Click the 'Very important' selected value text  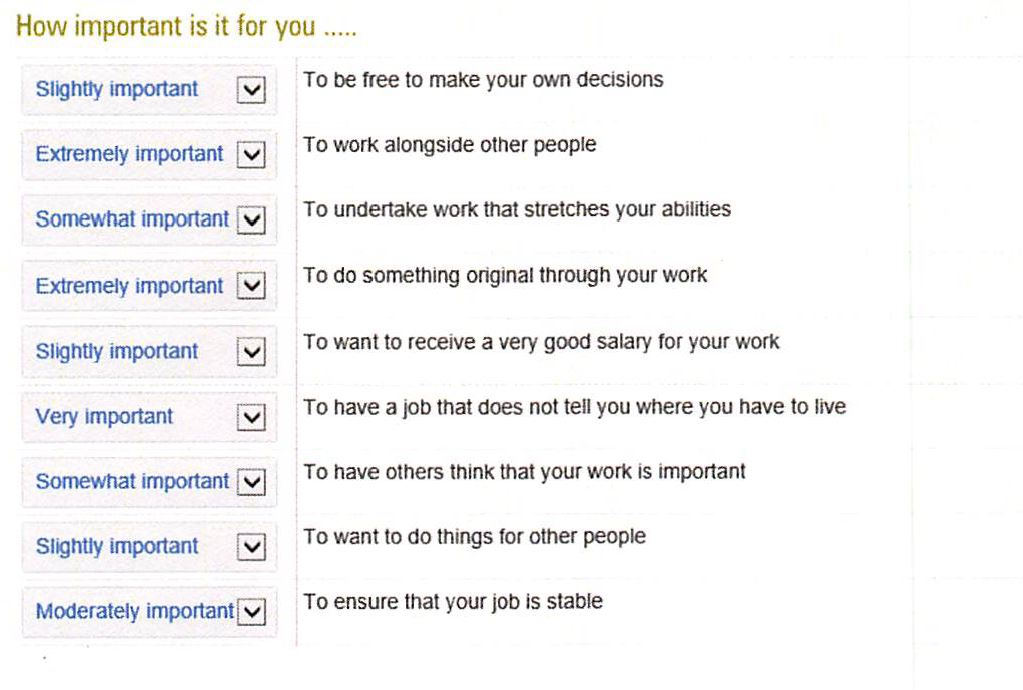pyautogui.click(x=104, y=417)
